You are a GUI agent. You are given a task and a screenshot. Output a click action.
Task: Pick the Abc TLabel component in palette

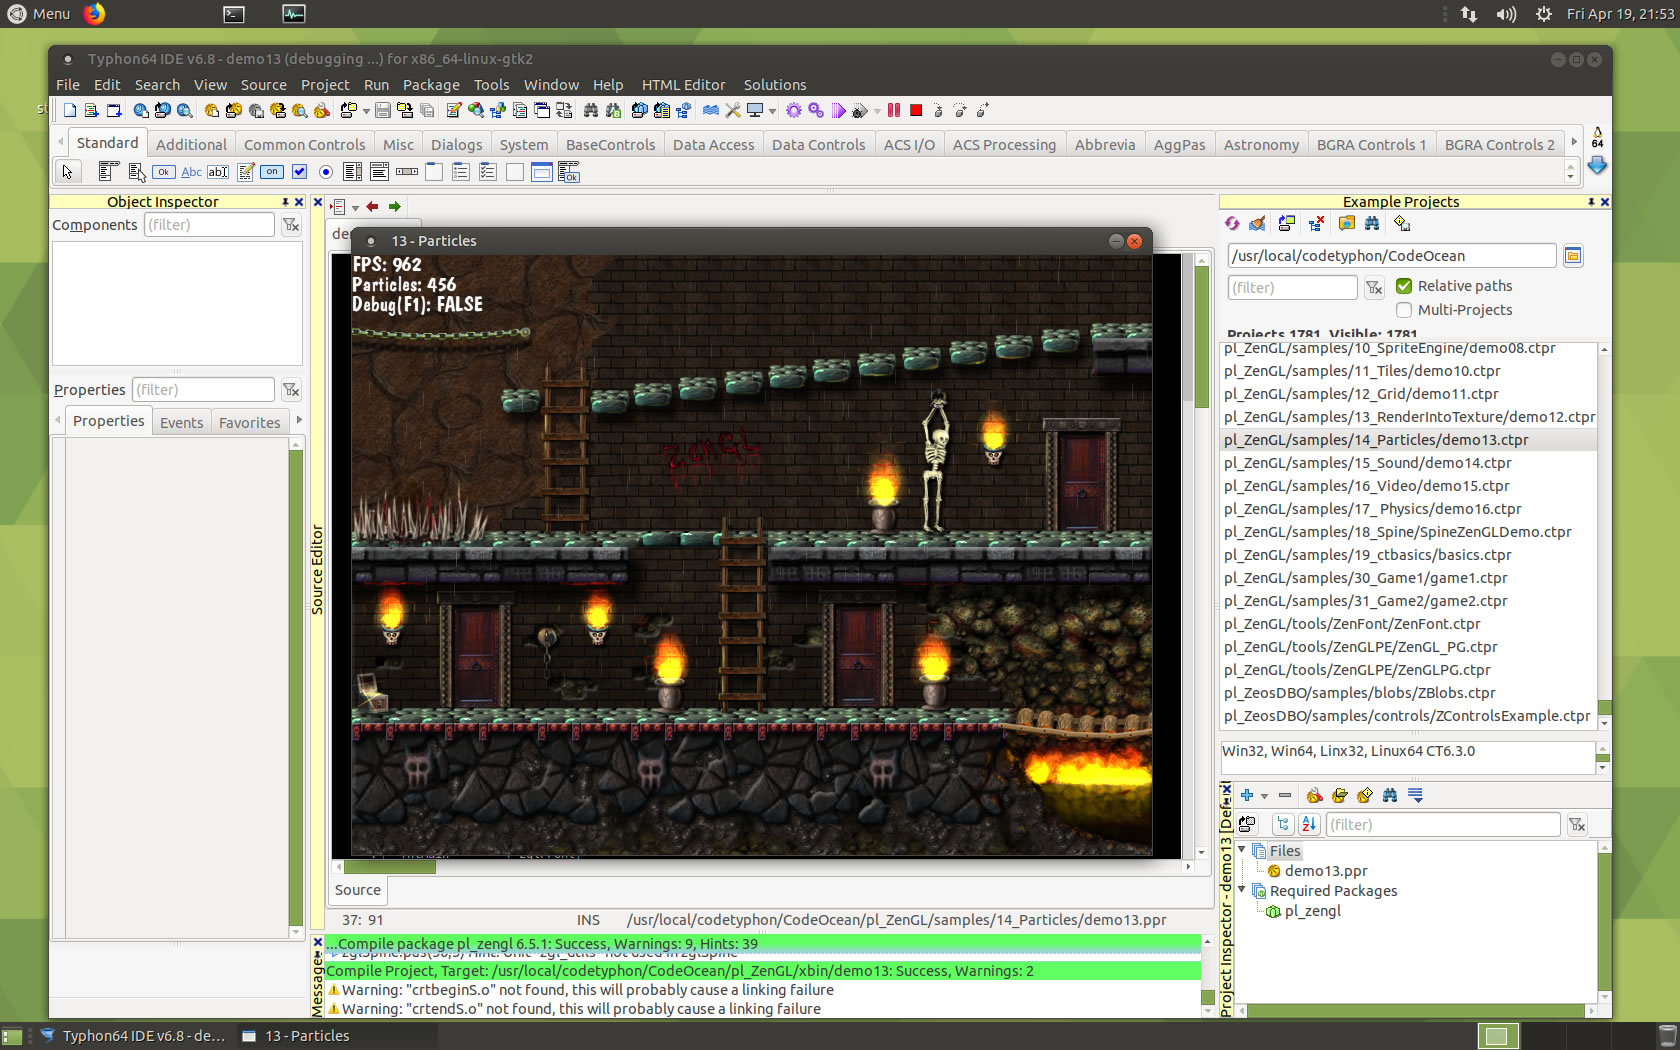pos(191,172)
